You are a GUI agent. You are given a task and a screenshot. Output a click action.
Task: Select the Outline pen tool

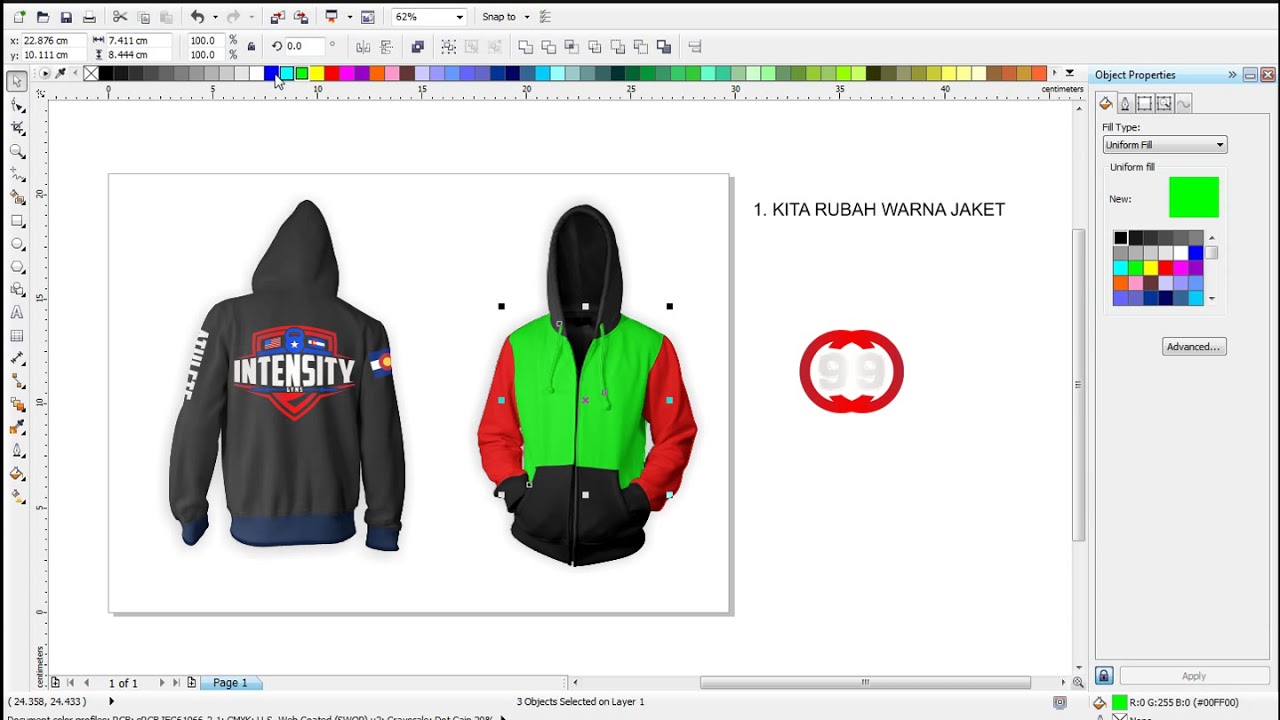coord(17,451)
